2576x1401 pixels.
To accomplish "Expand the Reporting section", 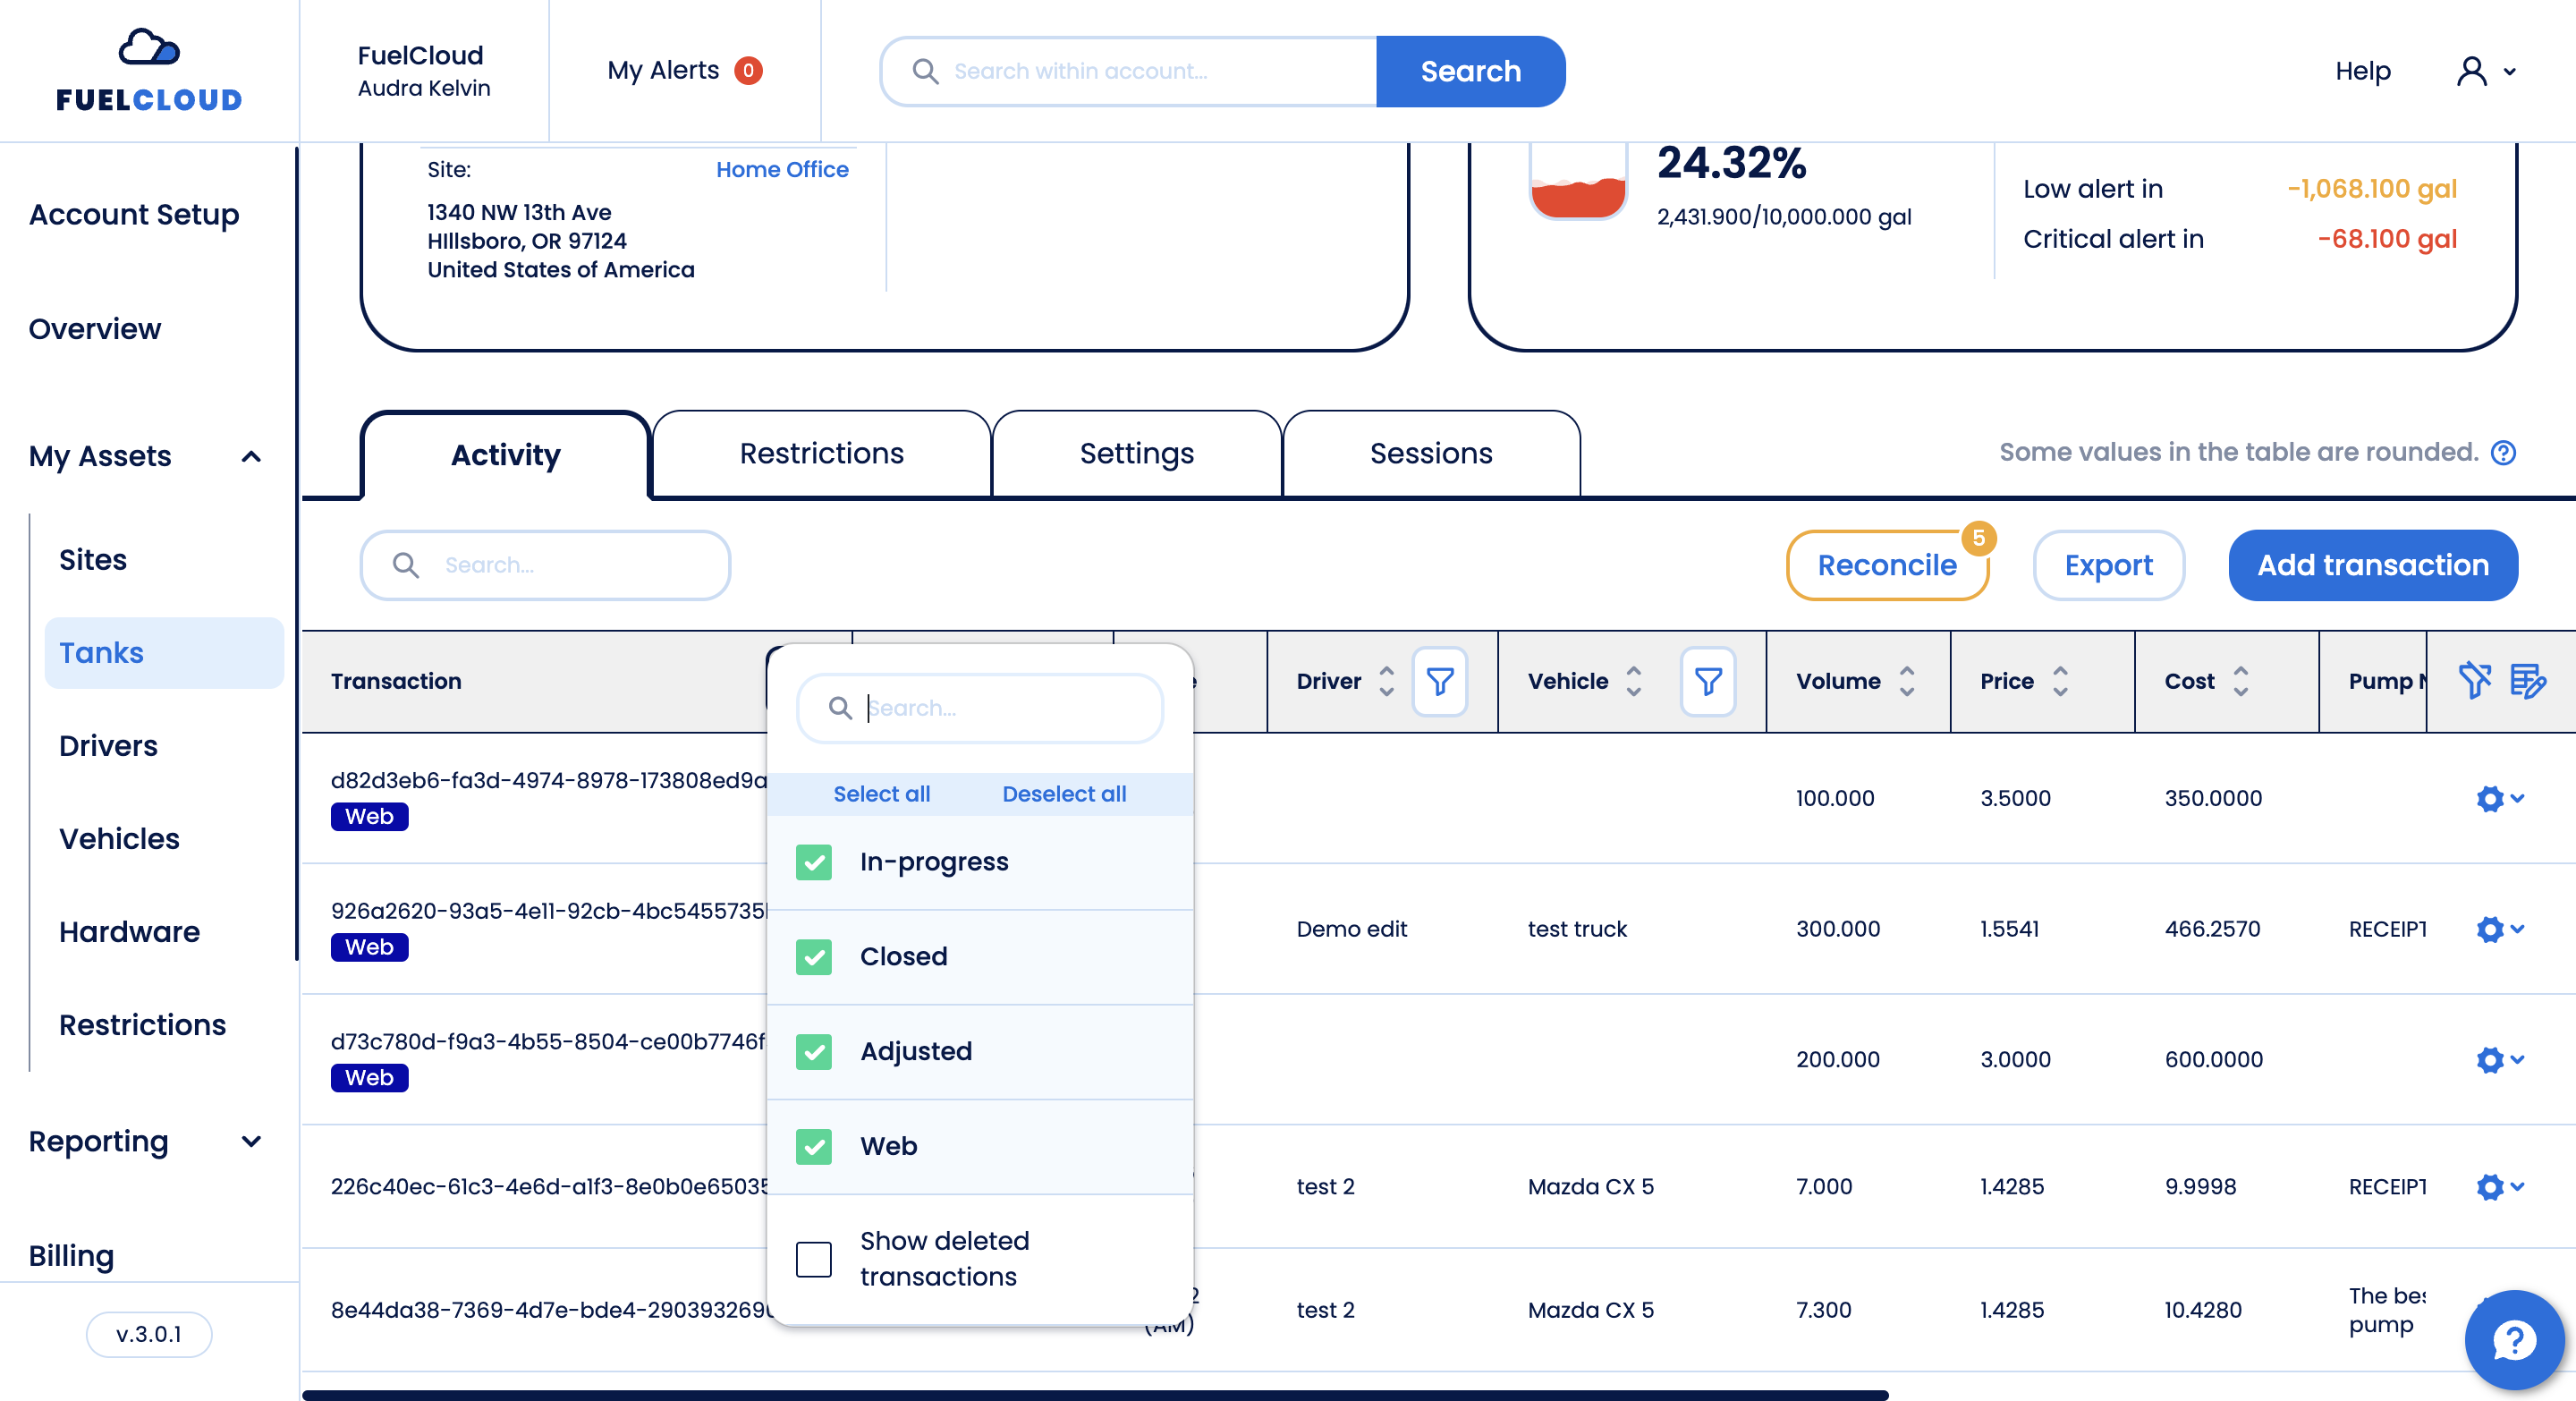I will coord(251,1141).
